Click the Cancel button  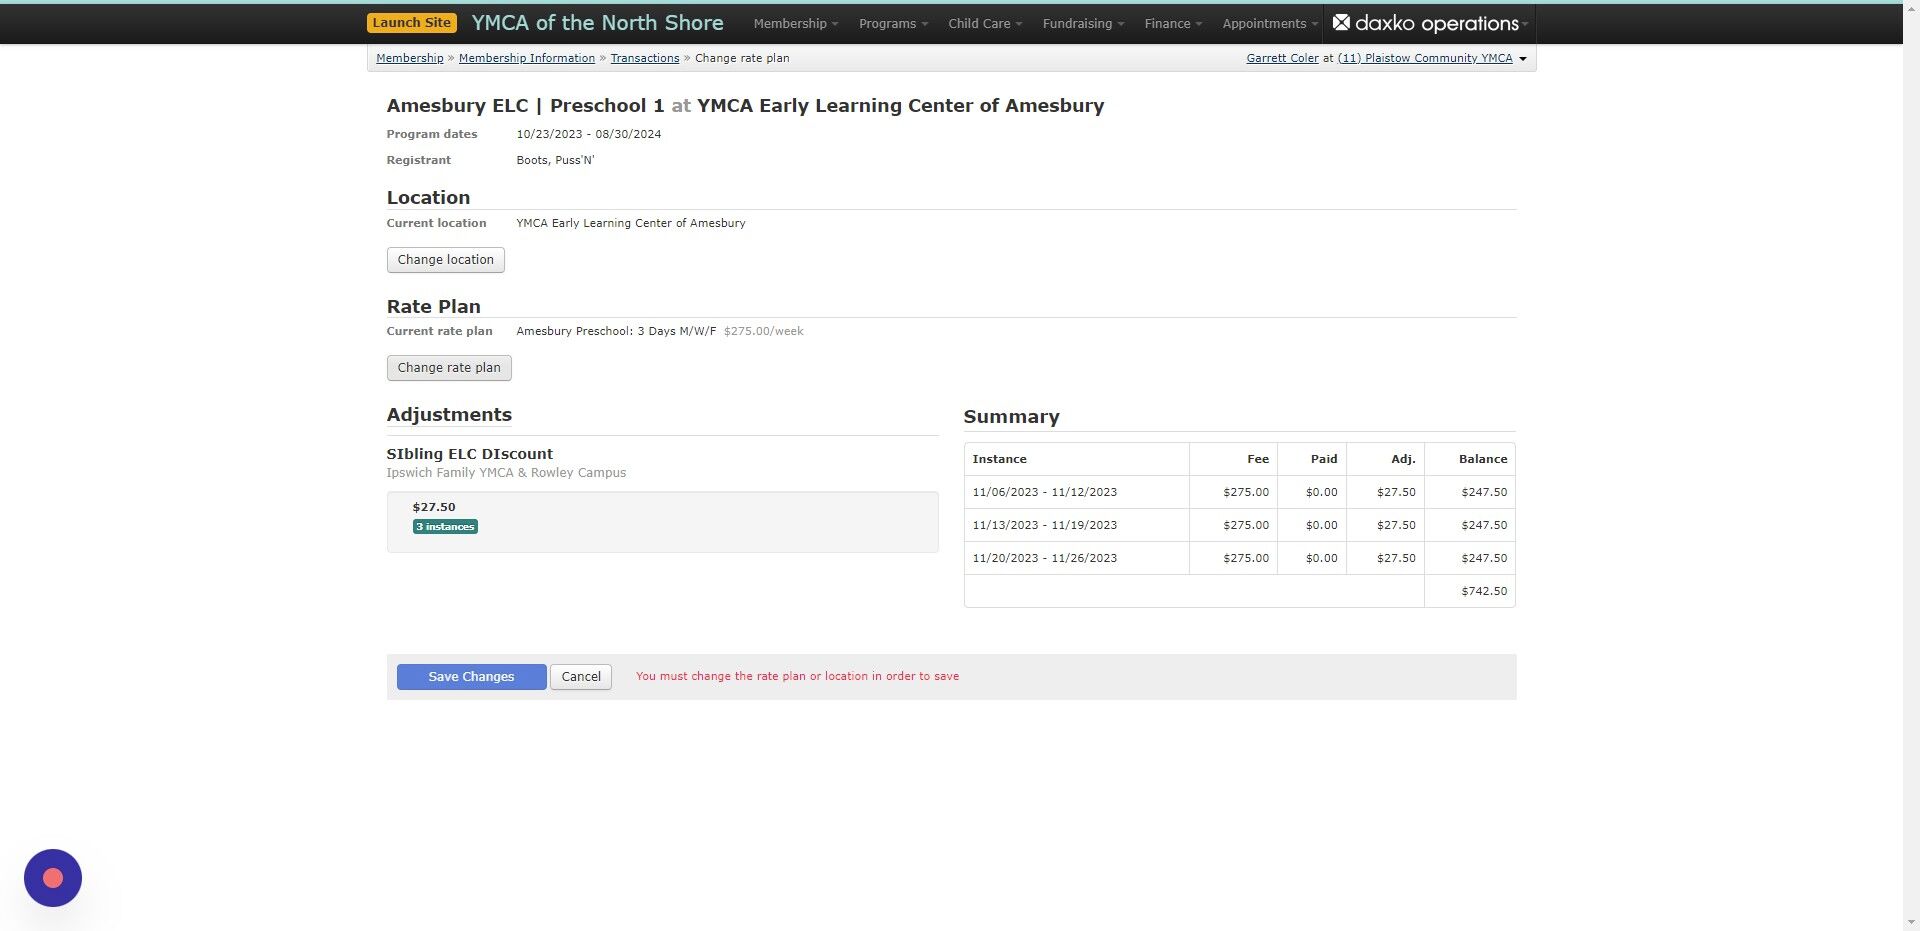point(580,676)
